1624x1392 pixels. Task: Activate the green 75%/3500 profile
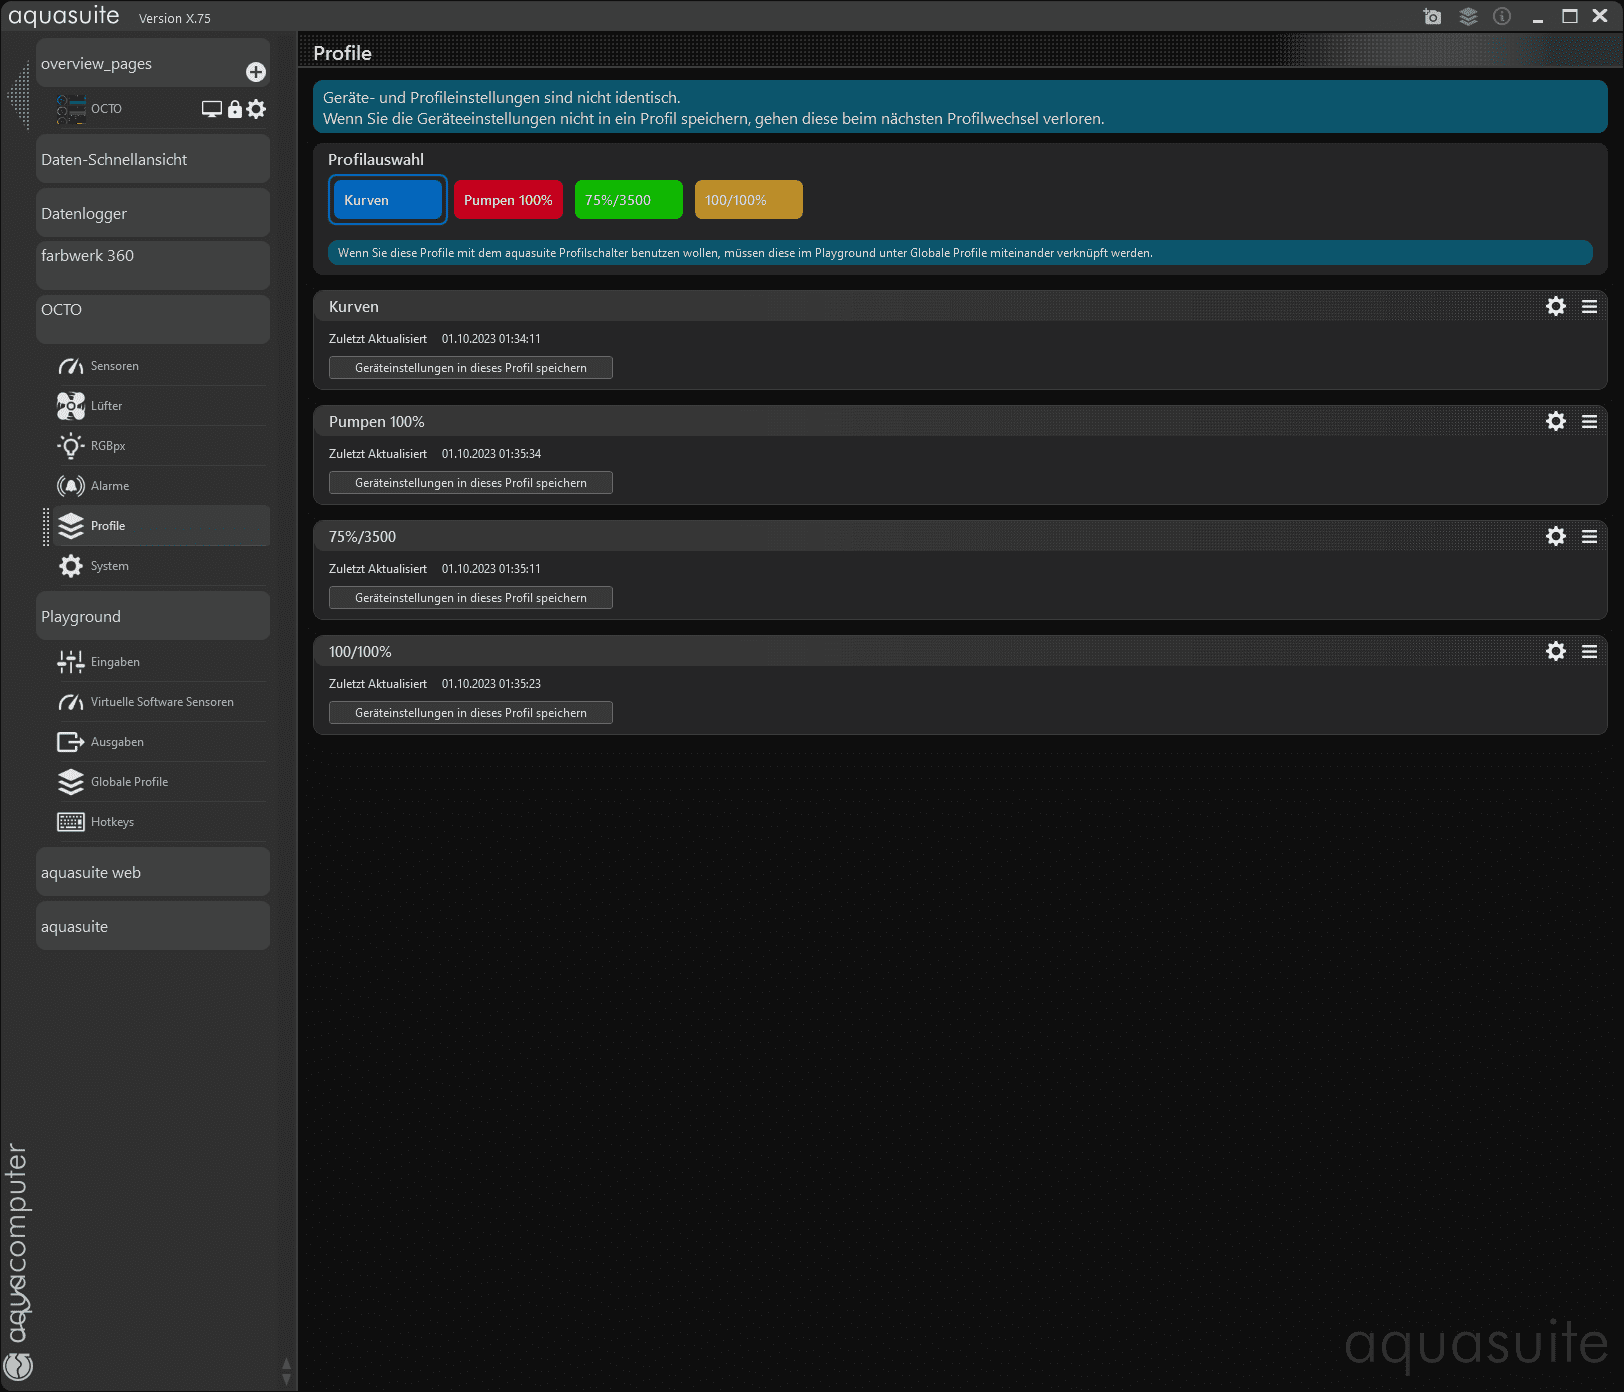628,200
